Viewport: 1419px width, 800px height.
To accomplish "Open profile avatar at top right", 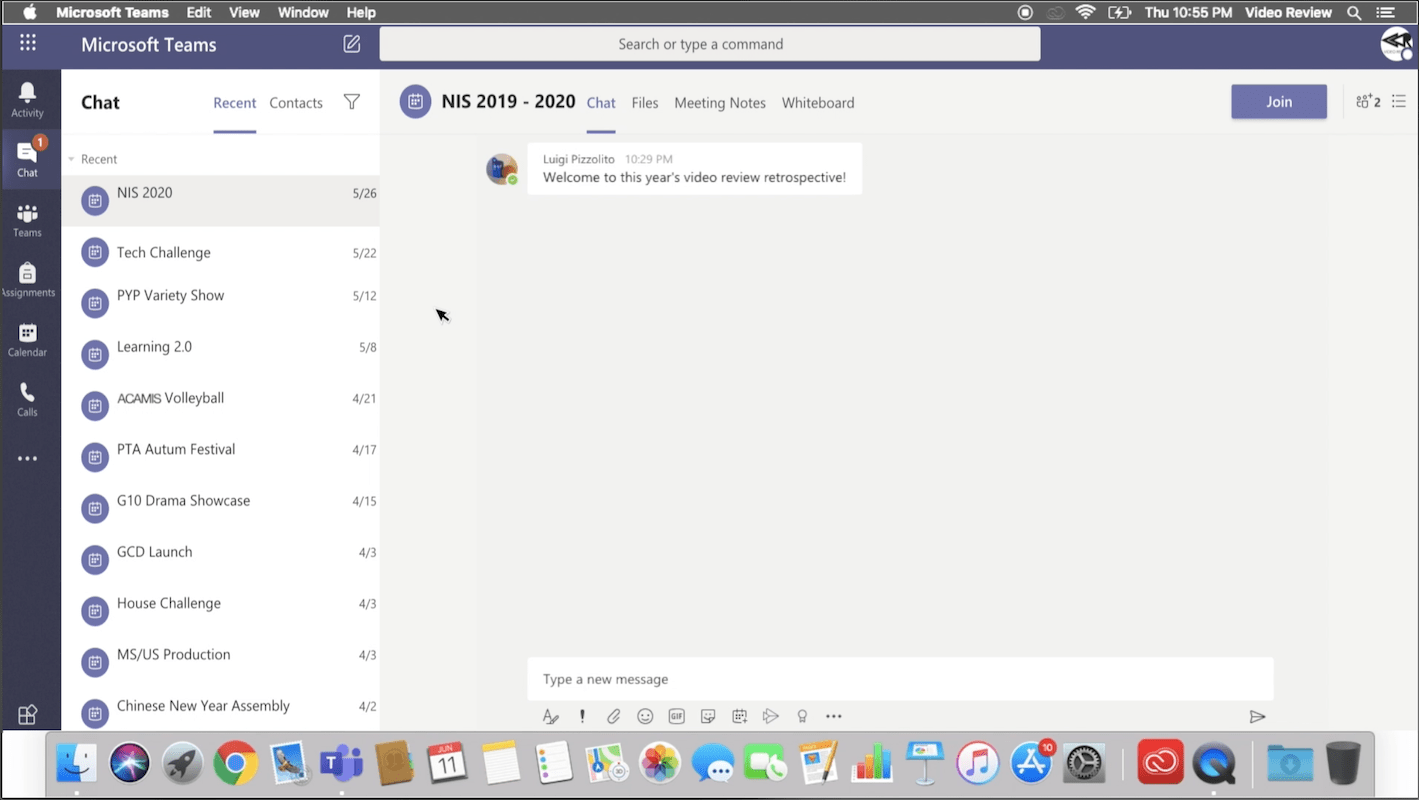I will point(1397,44).
